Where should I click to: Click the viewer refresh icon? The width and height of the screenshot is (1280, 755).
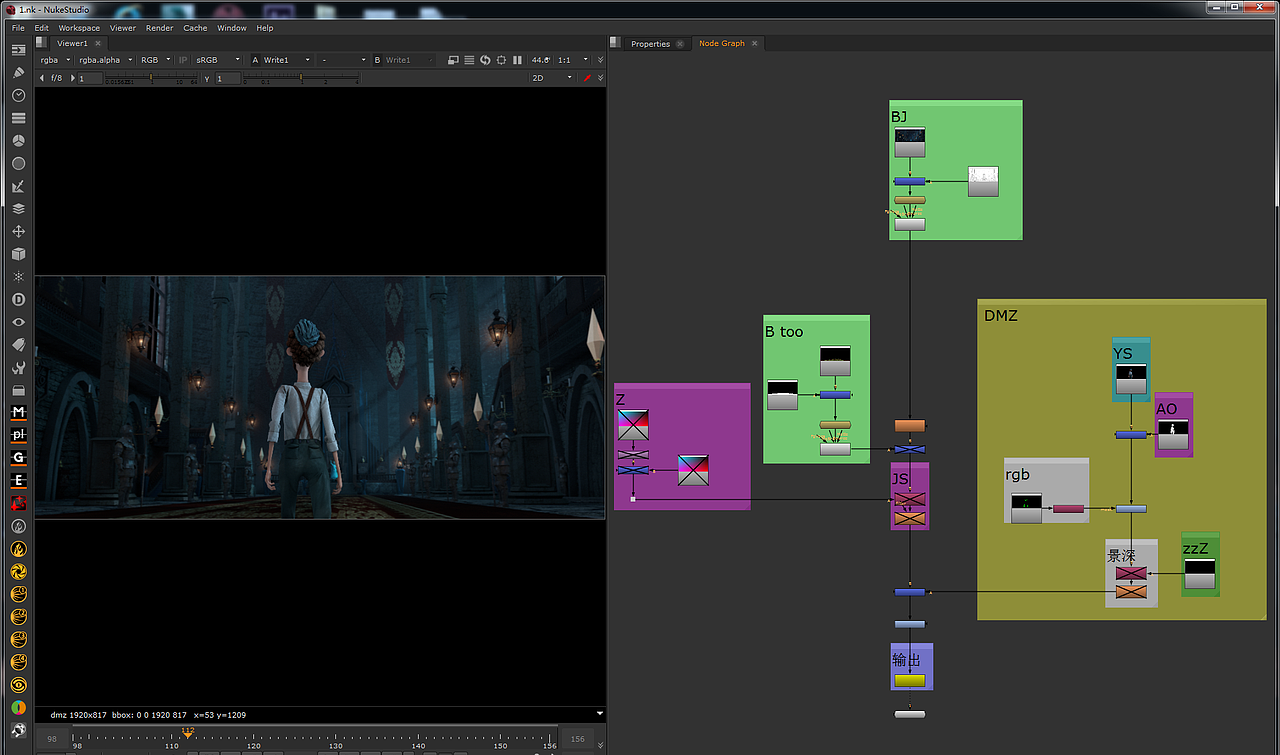coord(485,60)
